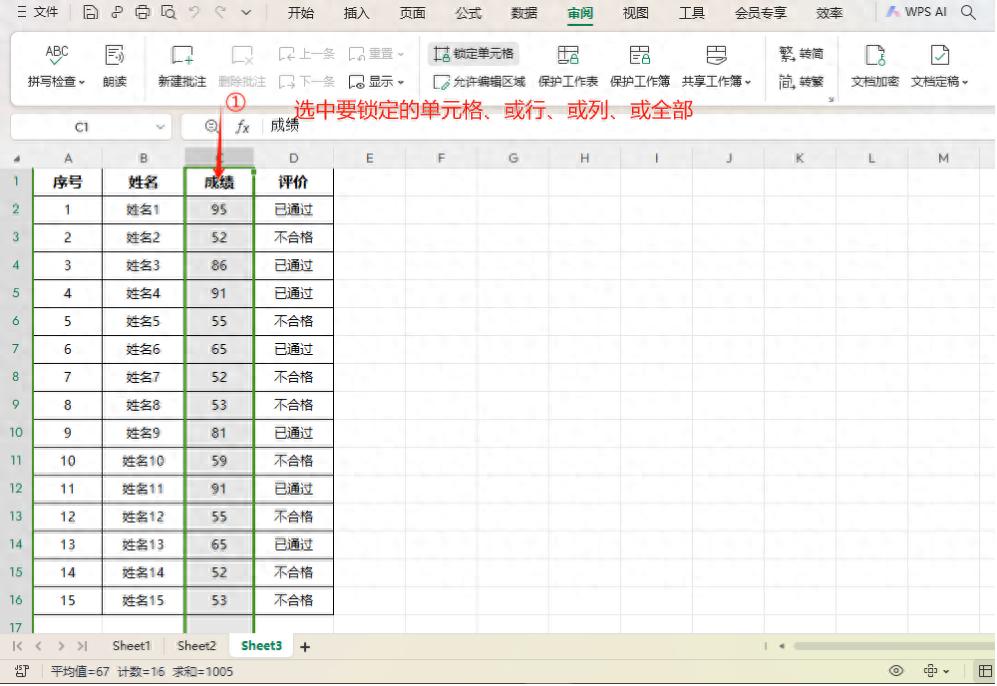Click cell 姓名7
Viewport: 997px width, 686px height.
143,377
